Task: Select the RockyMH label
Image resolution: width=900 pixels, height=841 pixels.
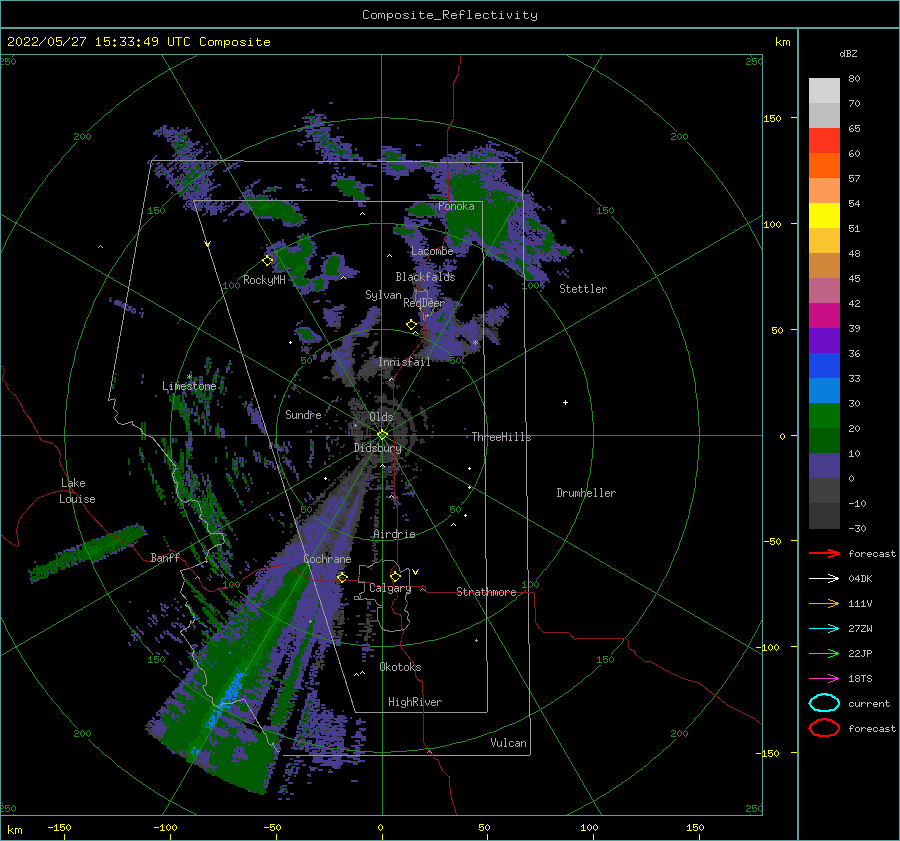Action: click(x=264, y=280)
